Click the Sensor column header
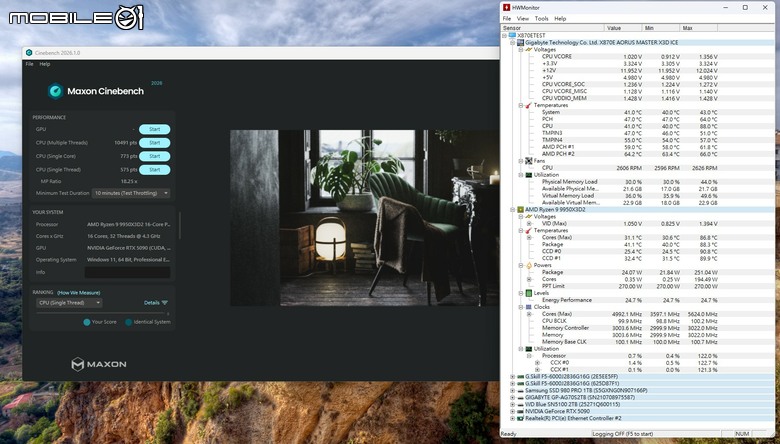Screen dimensions: 780x444 pyautogui.click(x=553, y=28)
